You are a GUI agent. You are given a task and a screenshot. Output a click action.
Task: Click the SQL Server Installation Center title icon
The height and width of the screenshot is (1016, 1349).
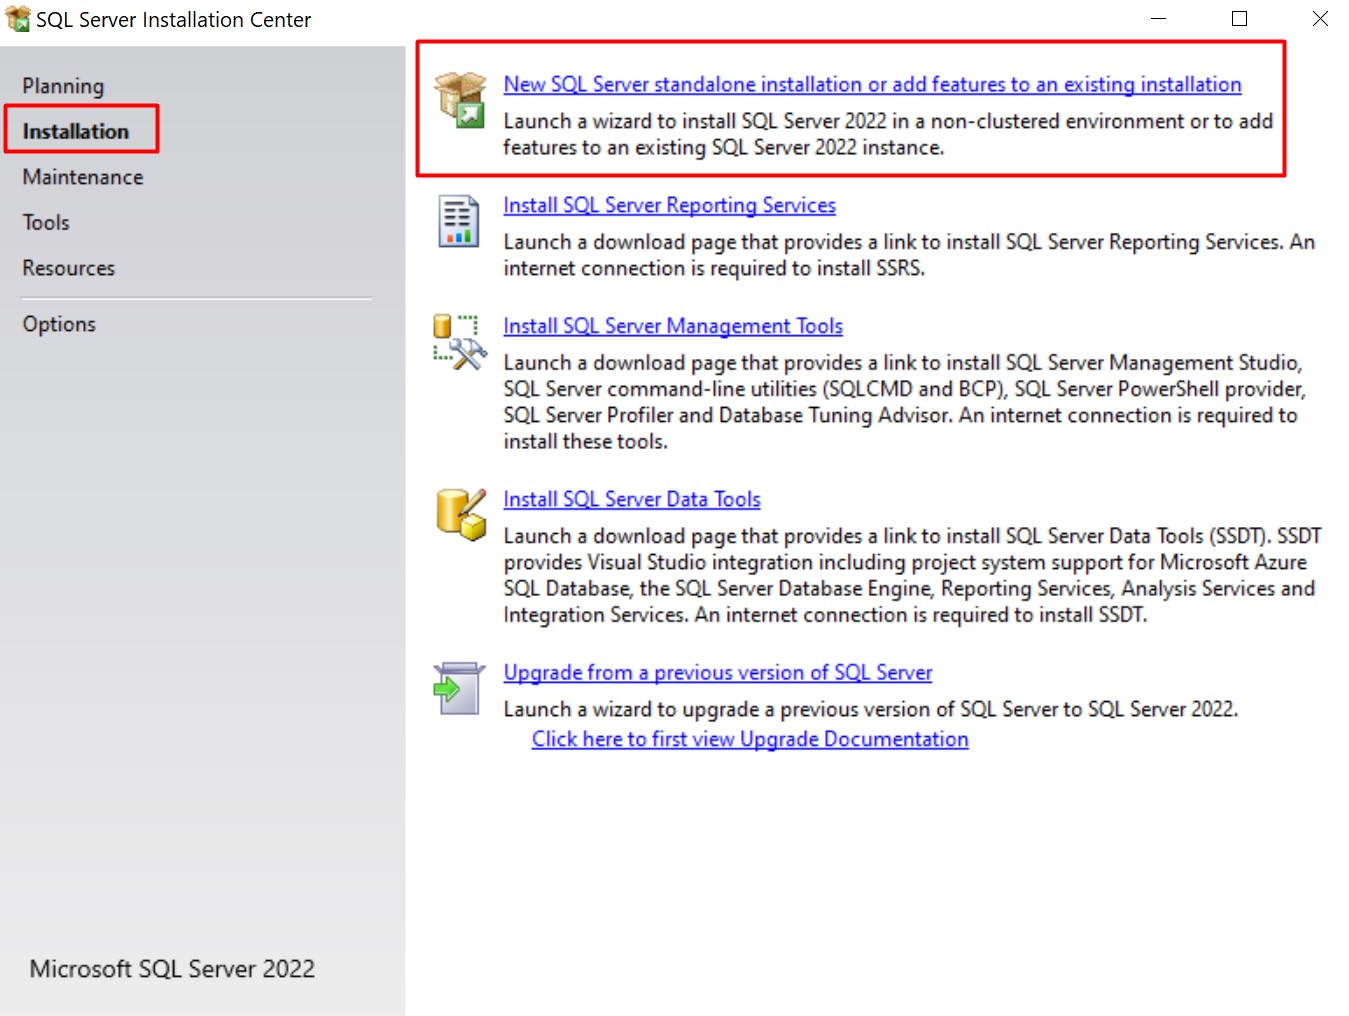click(18, 19)
